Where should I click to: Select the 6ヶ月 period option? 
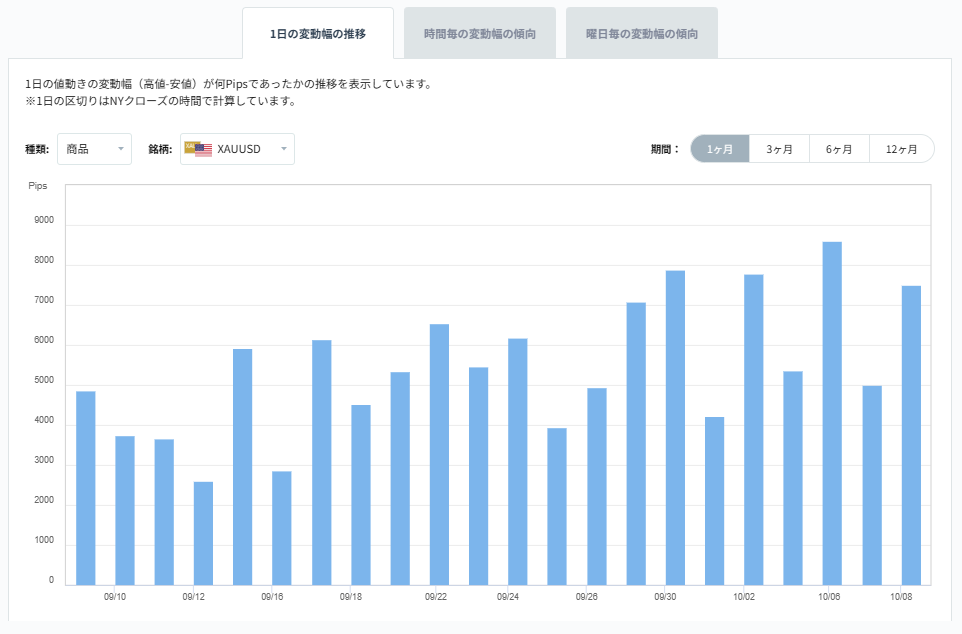coord(839,149)
